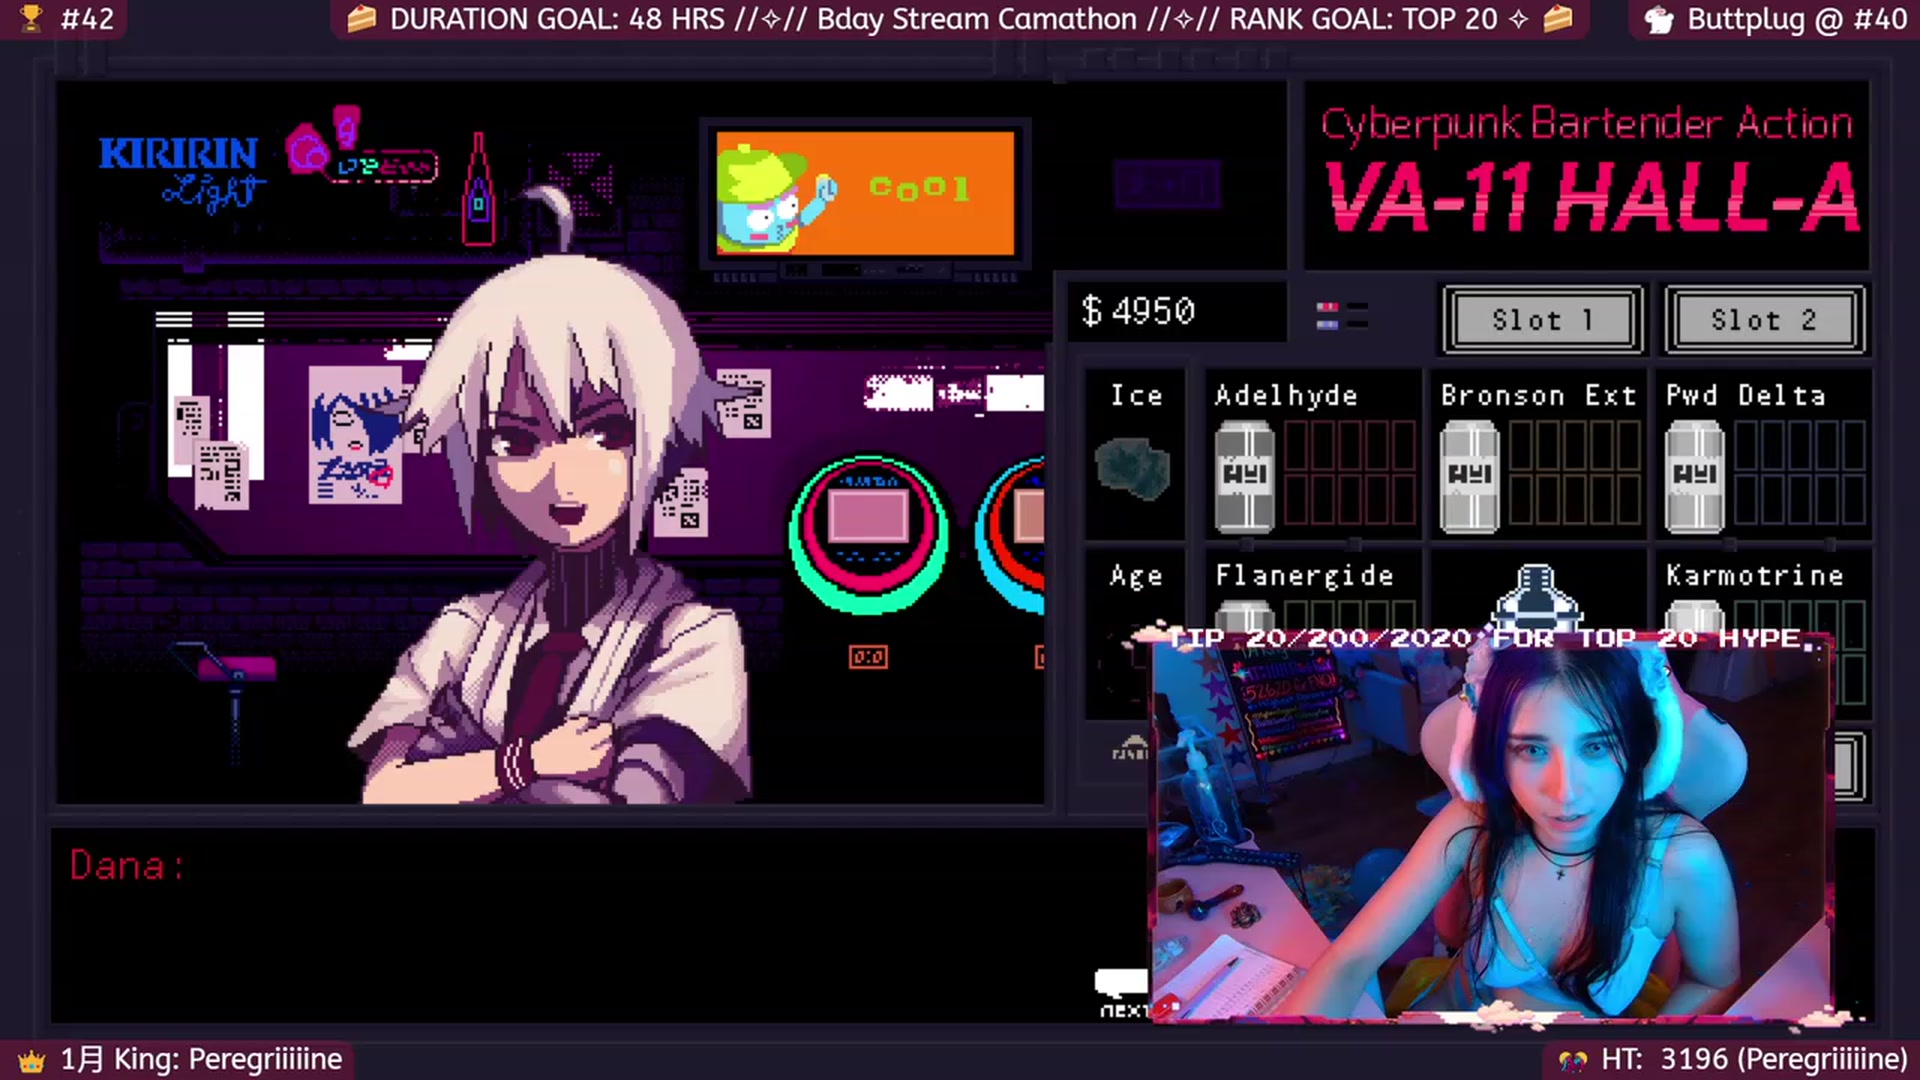Click the blue-haired girl poster

tap(355, 434)
